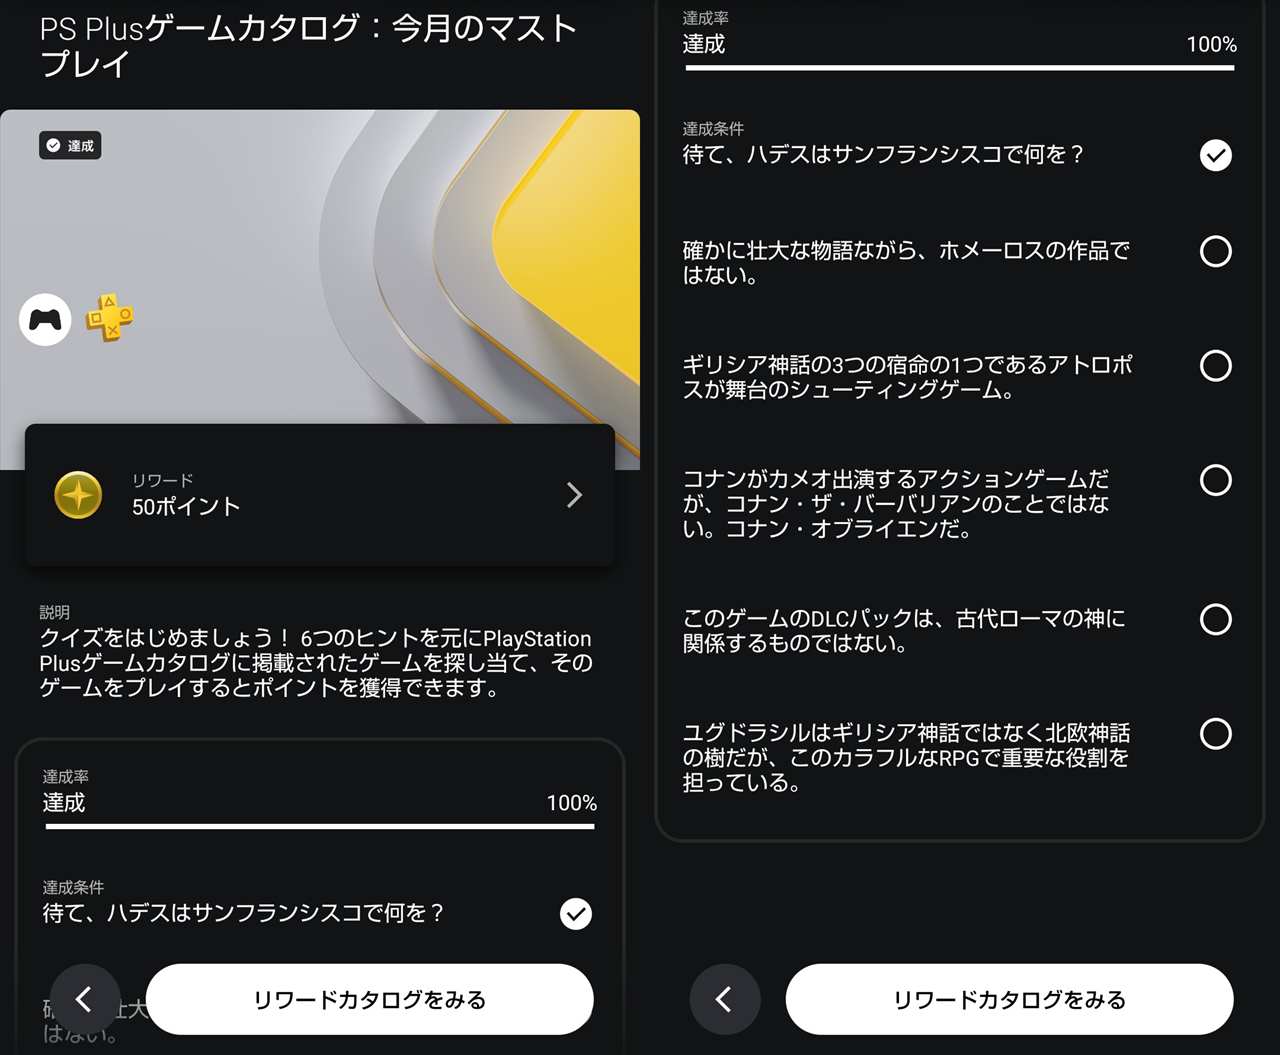
Task: Toggle circle beside コナン・オブライエン hint
Action: click(1216, 480)
